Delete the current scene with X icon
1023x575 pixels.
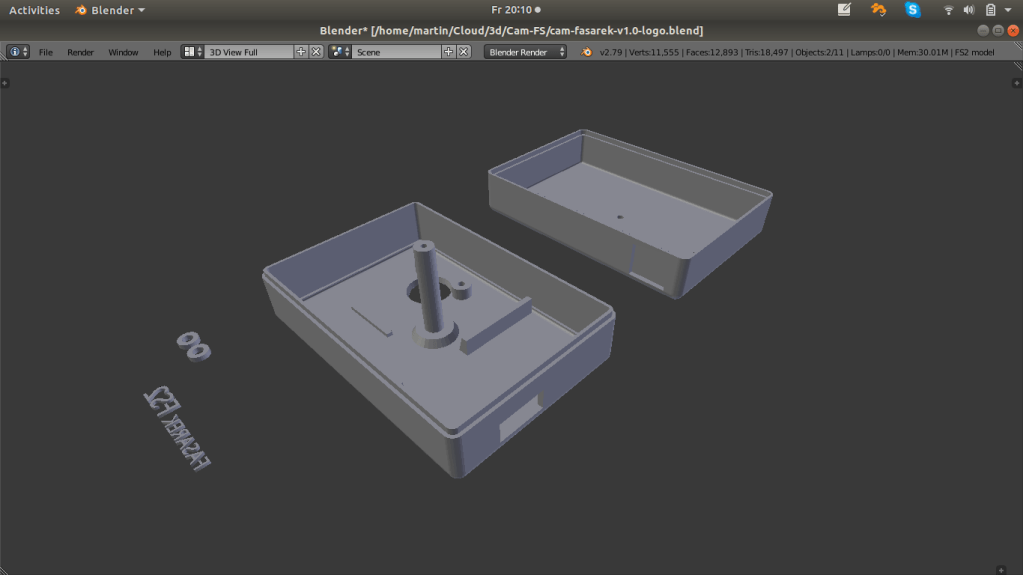tap(464, 52)
